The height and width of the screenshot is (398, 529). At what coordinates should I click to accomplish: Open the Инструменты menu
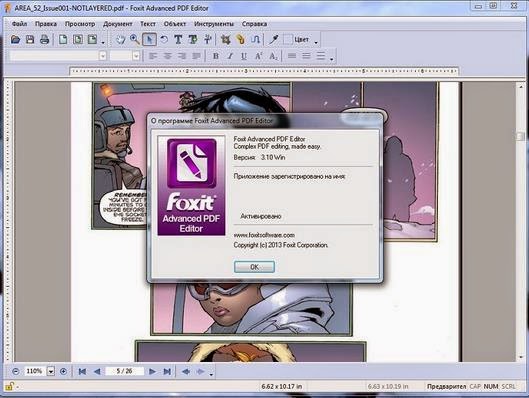[214, 24]
